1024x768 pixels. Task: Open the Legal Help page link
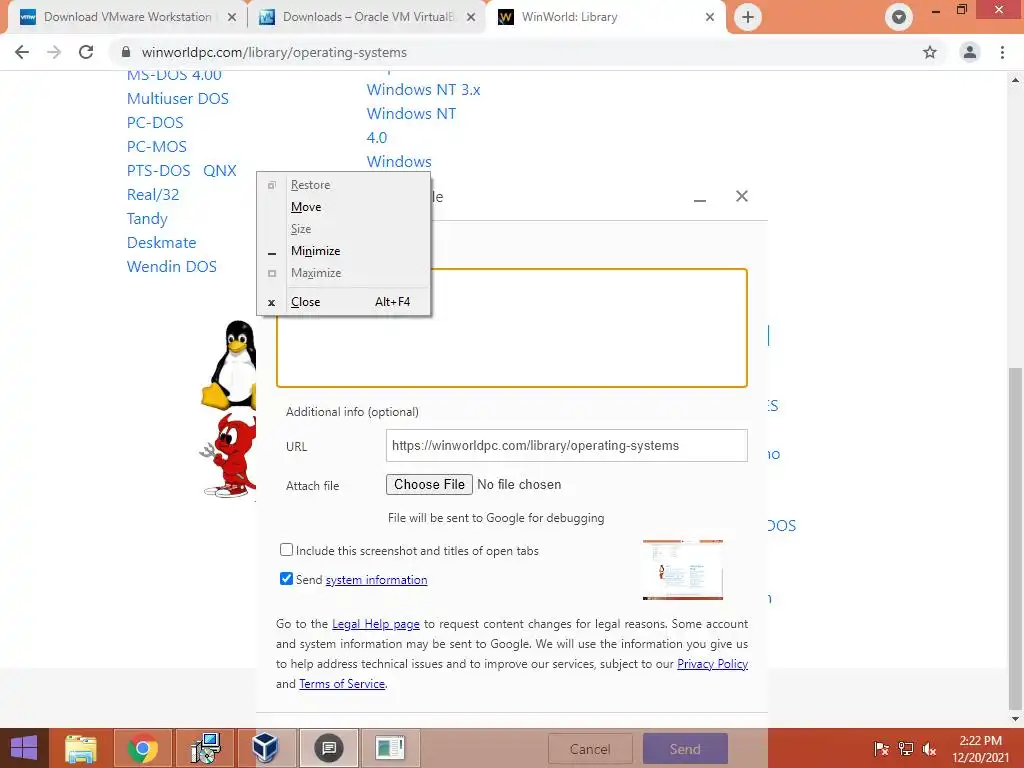click(x=376, y=624)
